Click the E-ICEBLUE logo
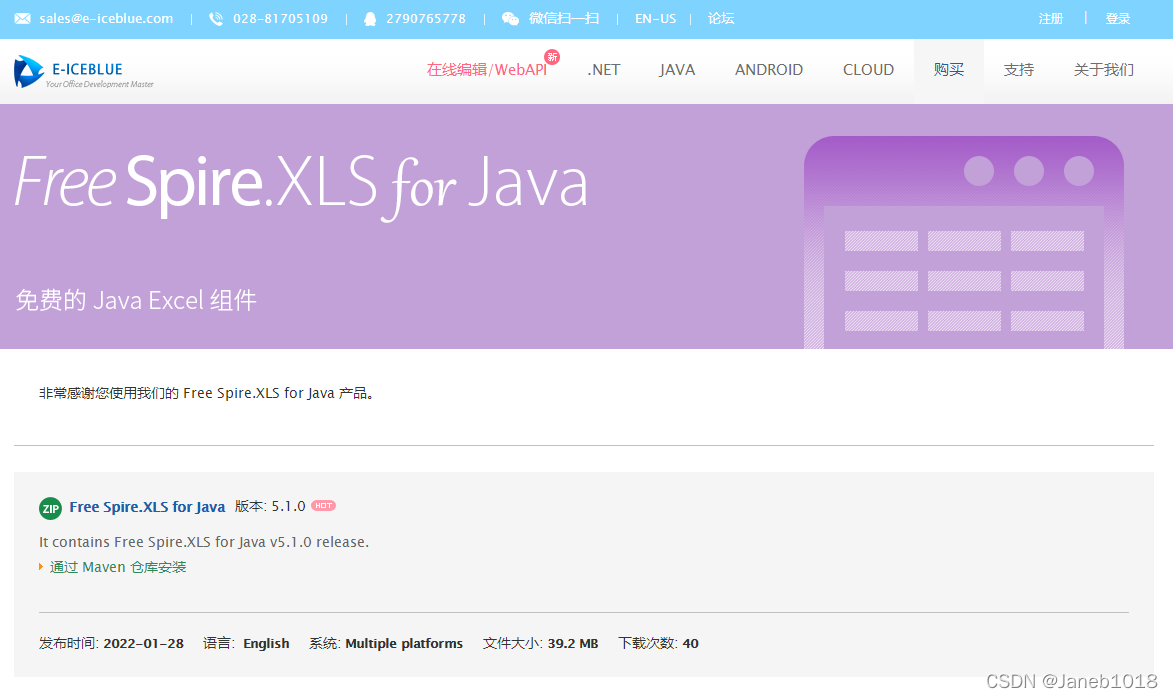 [x=83, y=72]
